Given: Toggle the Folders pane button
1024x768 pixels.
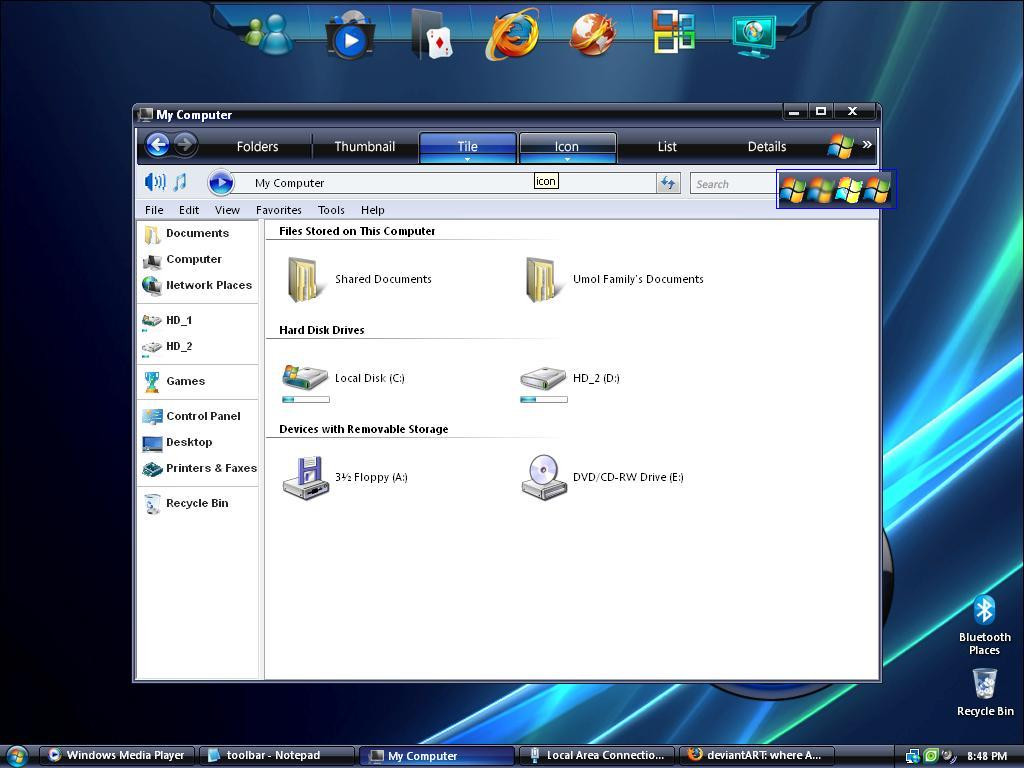Looking at the screenshot, I should 257,146.
